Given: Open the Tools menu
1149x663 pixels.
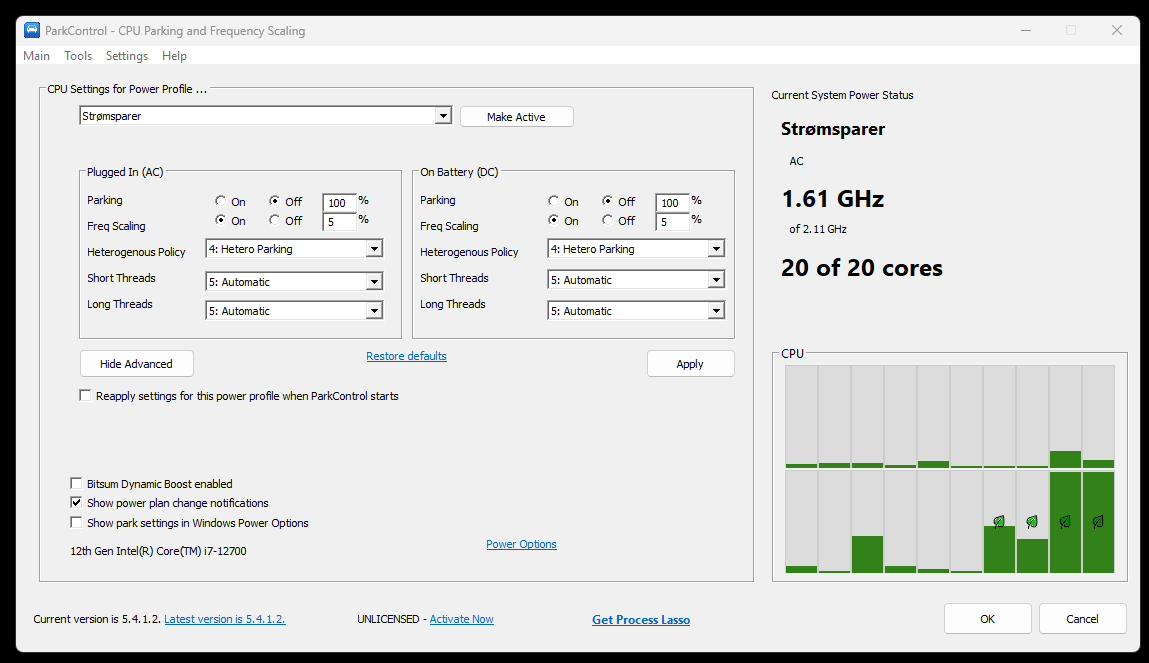Looking at the screenshot, I should tap(78, 56).
